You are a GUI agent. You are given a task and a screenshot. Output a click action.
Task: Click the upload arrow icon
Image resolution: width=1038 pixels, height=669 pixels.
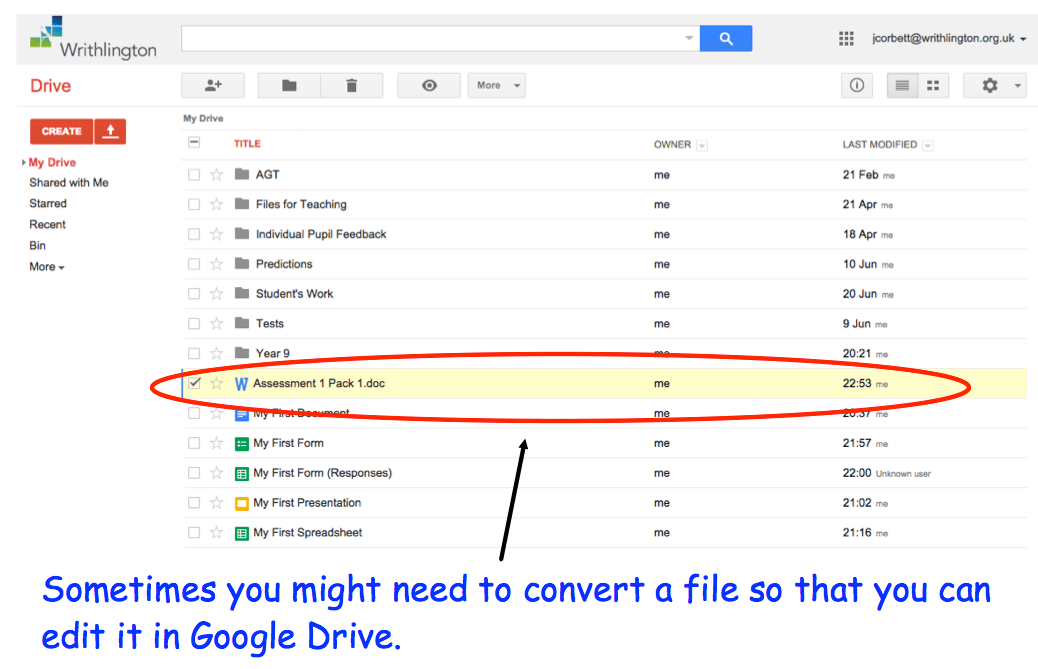(x=111, y=131)
